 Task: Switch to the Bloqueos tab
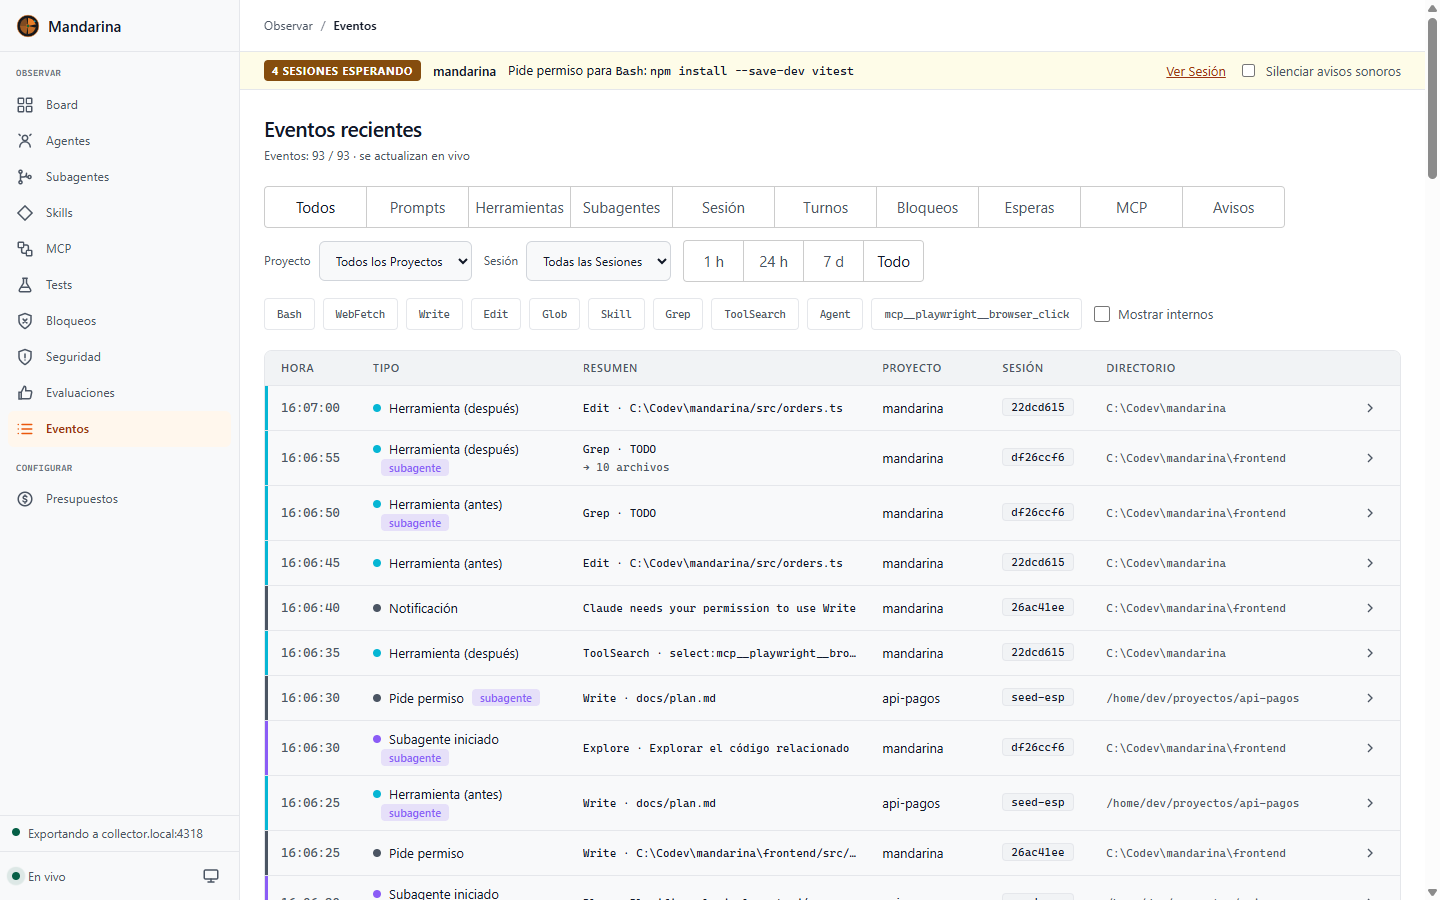[x=927, y=207]
